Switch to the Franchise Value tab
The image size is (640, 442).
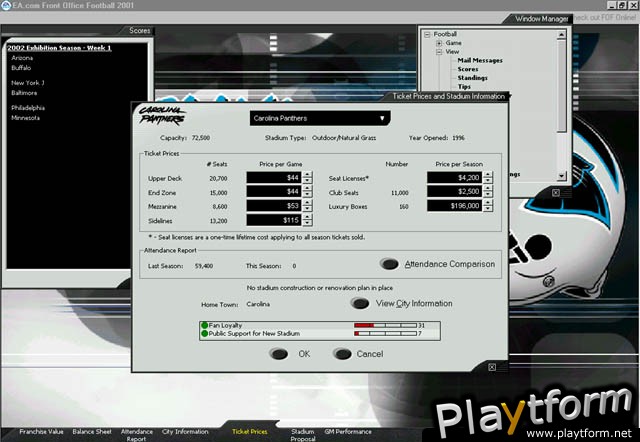pos(41,432)
